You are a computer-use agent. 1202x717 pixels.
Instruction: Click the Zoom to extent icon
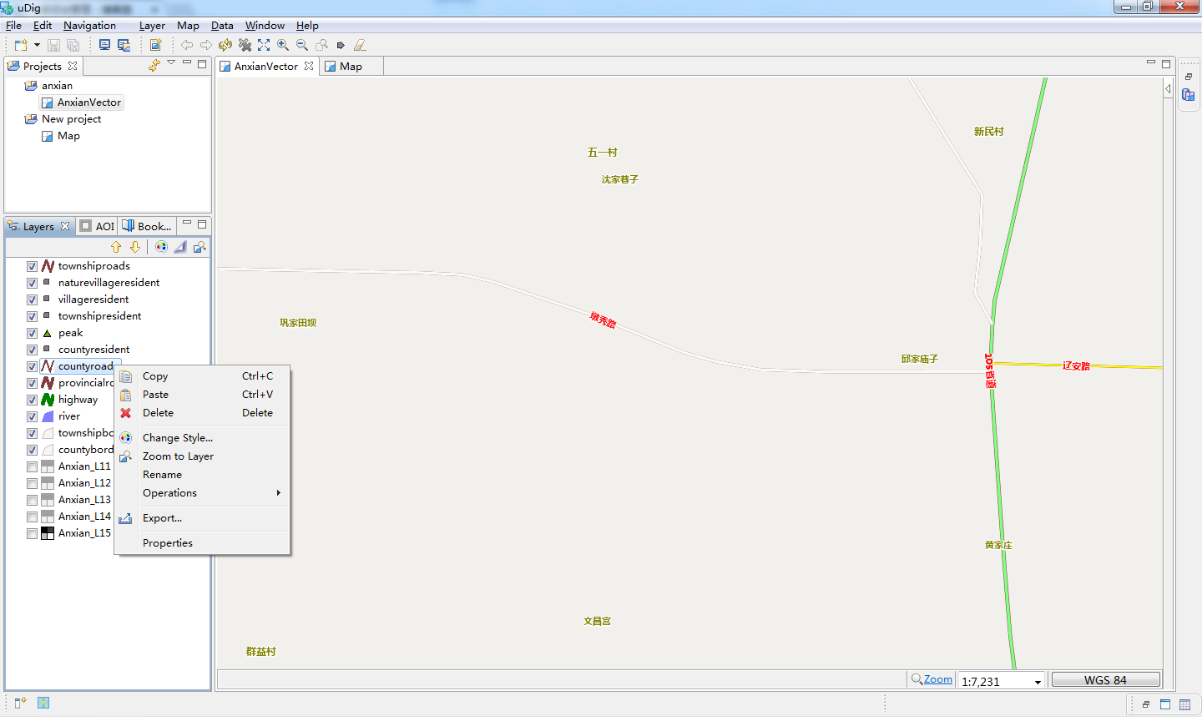pos(263,45)
